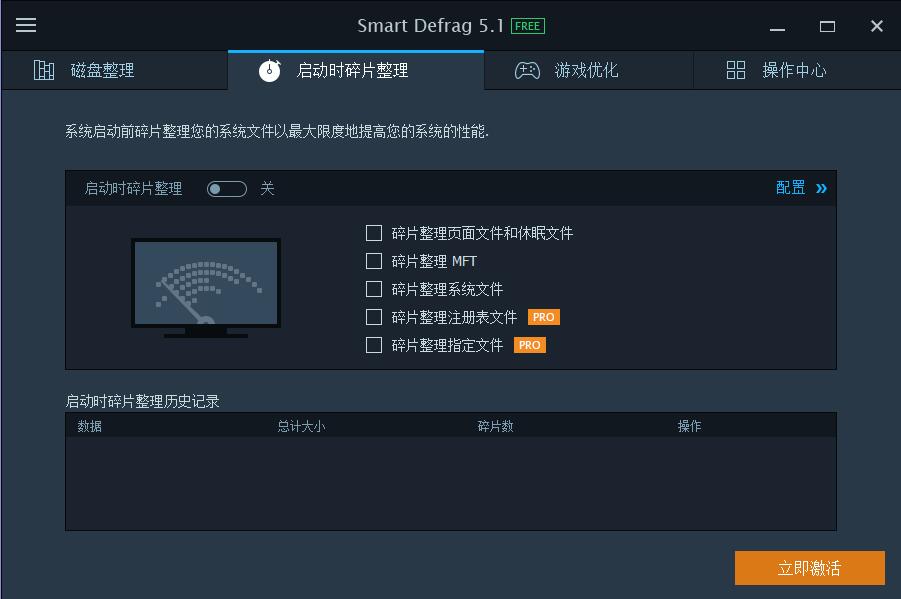The image size is (901, 599).
Task: Click the switch state label 关
Action: pos(267,188)
